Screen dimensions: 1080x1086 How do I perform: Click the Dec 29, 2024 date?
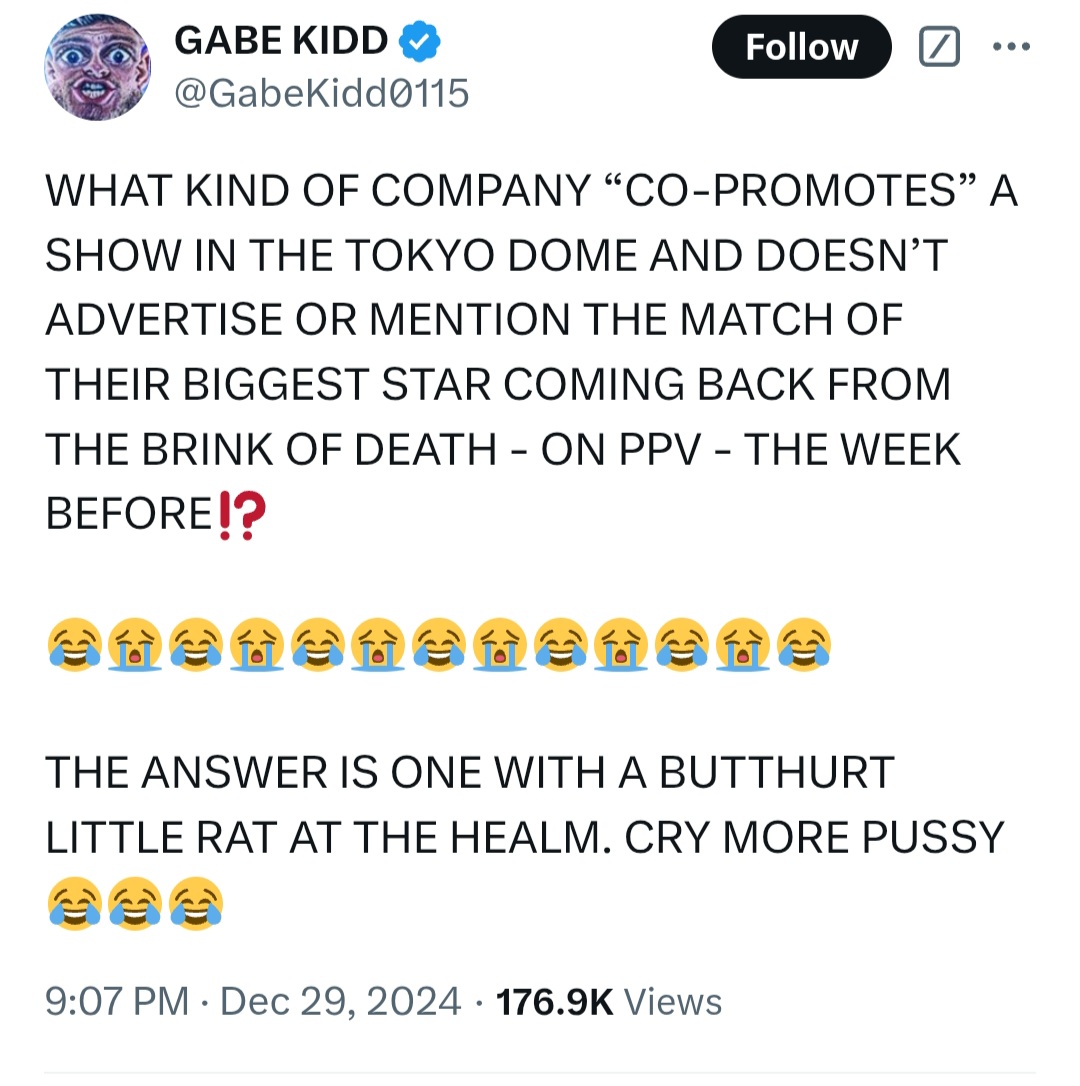pyautogui.click(x=340, y=1002)
